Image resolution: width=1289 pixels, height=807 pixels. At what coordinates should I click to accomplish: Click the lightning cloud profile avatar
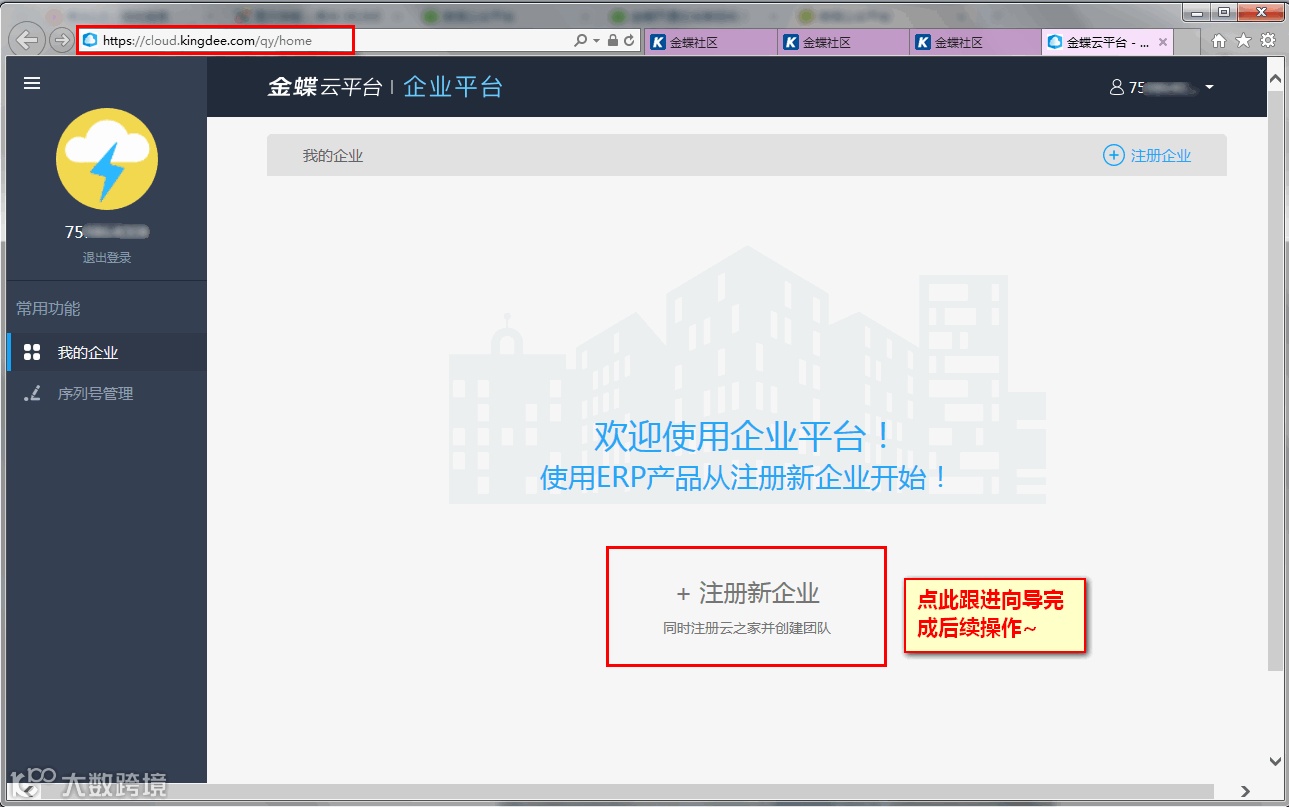coord(107,159)
